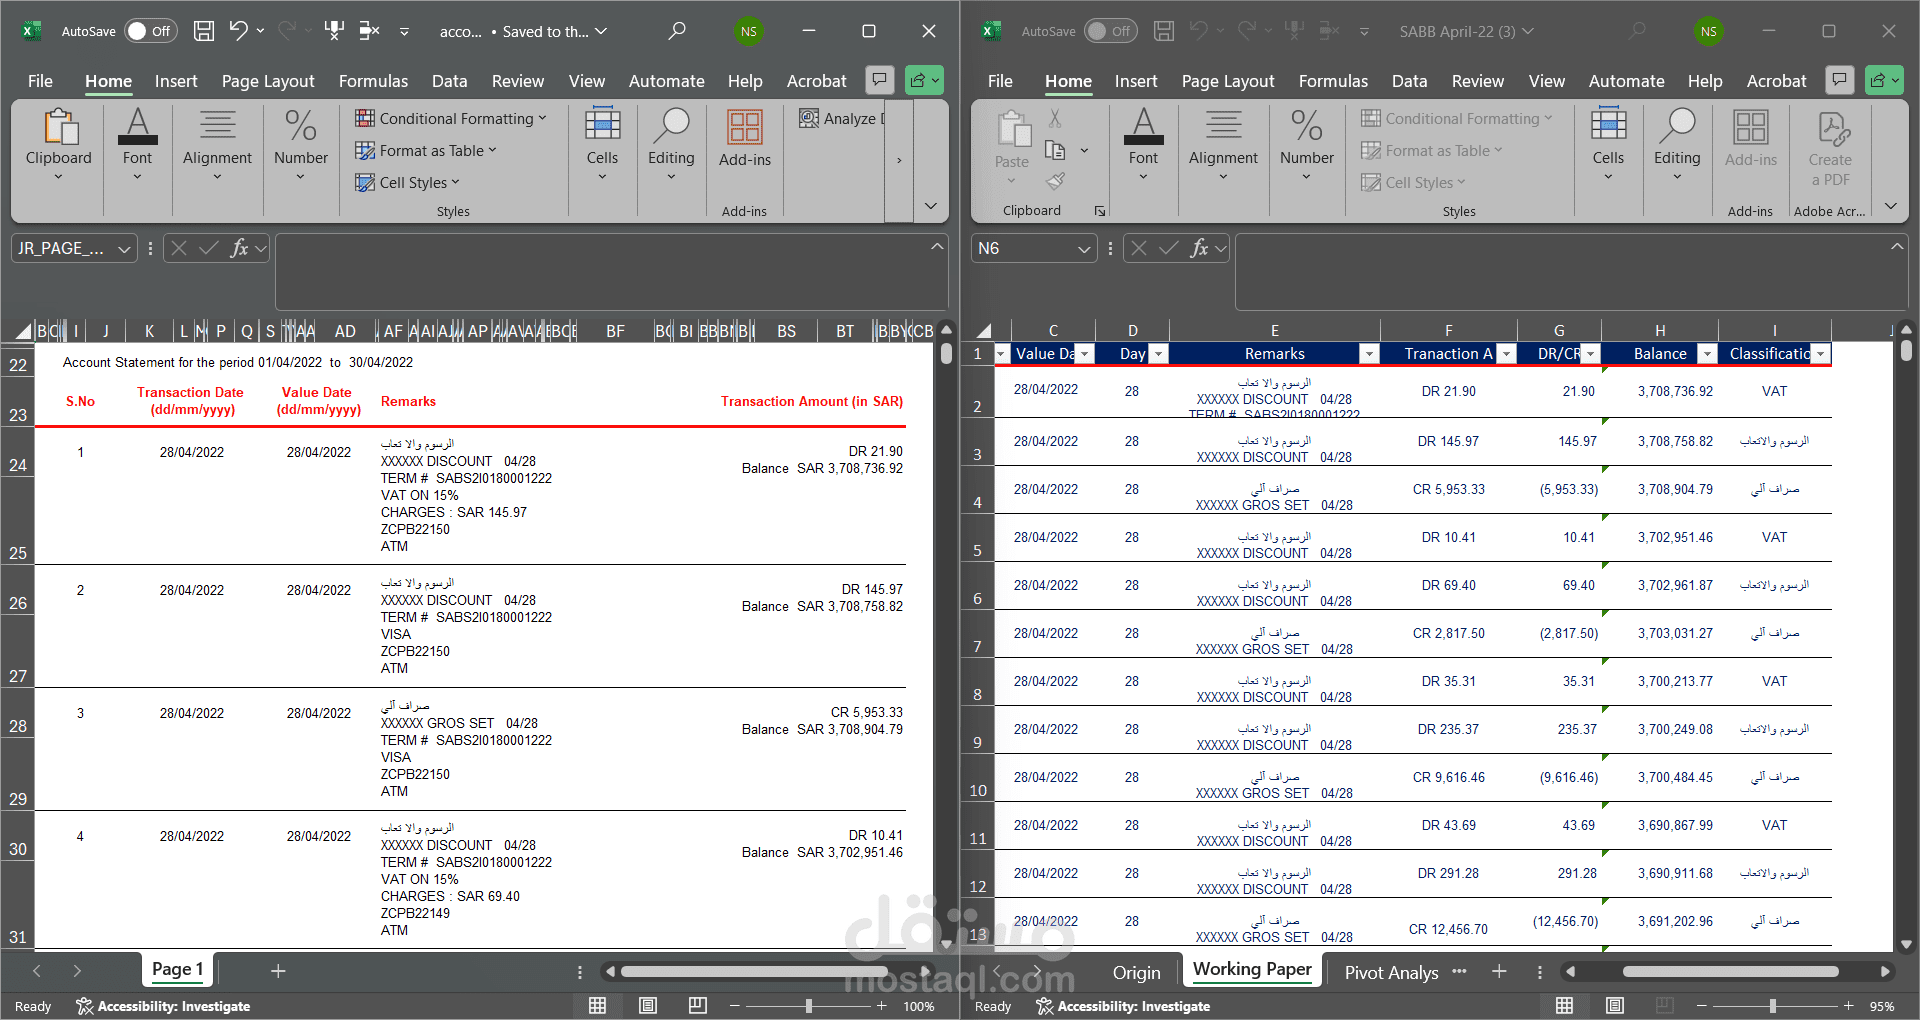Open the Remarks column filter dropdown

pos(1369,354)
